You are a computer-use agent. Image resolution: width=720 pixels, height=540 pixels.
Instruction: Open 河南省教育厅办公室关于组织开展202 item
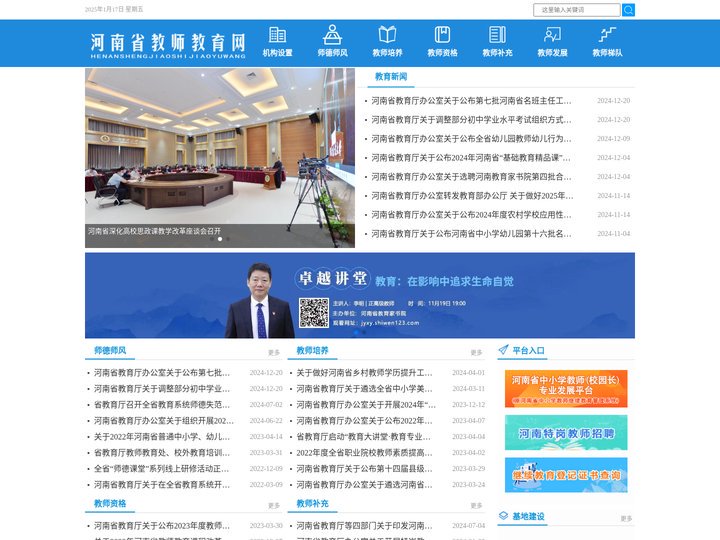click(x=164, y=421)
